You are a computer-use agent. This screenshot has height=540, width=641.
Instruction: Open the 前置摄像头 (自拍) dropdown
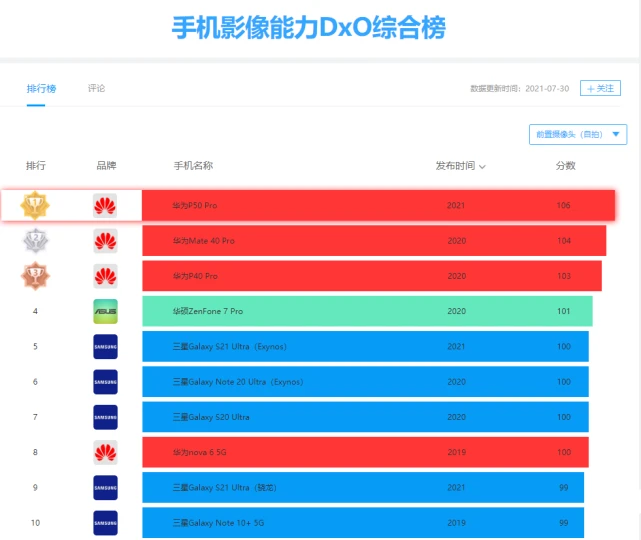(x=578, y=134)
